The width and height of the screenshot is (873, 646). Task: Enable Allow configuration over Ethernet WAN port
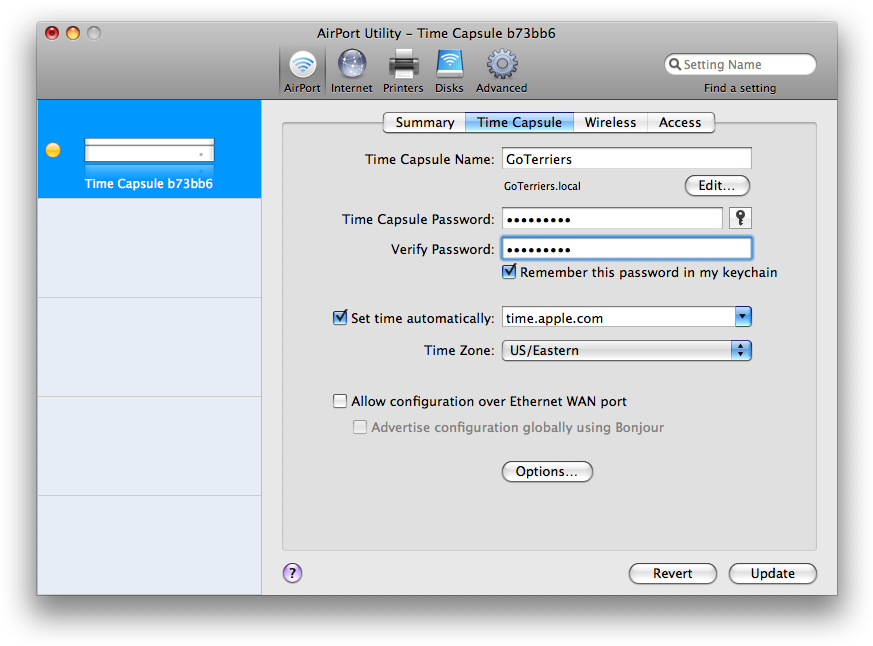340,401
